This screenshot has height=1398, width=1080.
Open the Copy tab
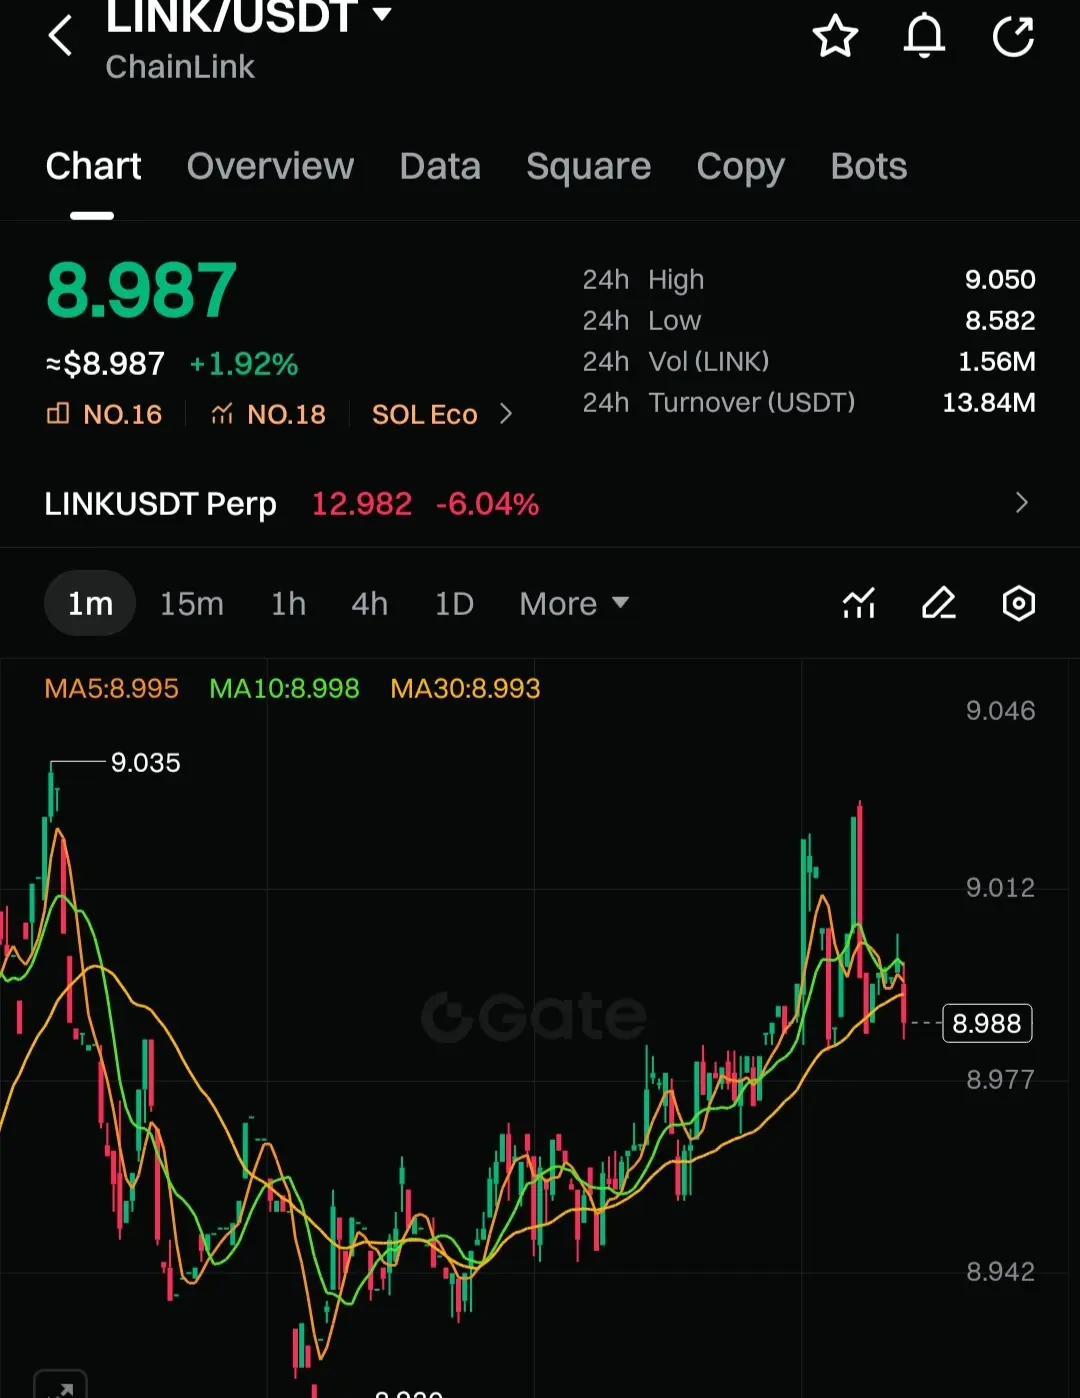click(x=740, y=167)
